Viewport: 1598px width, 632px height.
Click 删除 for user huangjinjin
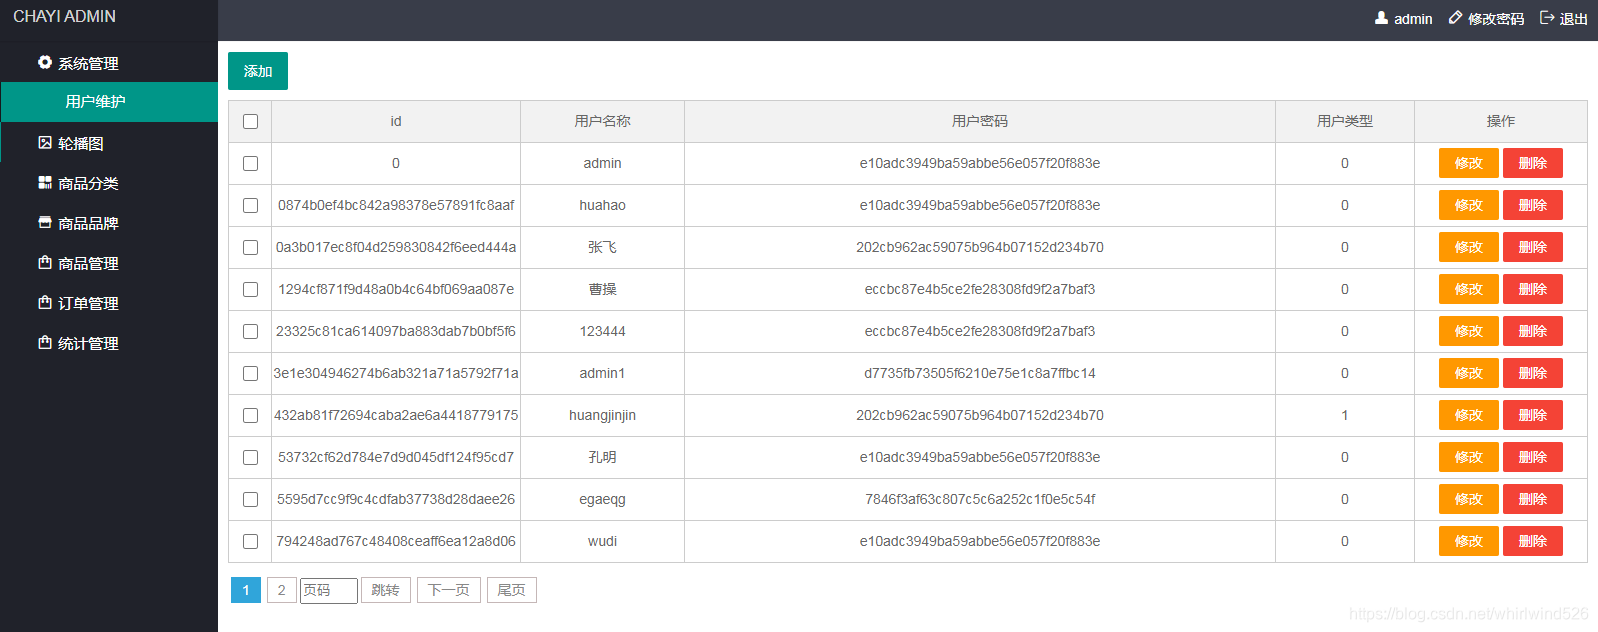(x=1533, y=415)
